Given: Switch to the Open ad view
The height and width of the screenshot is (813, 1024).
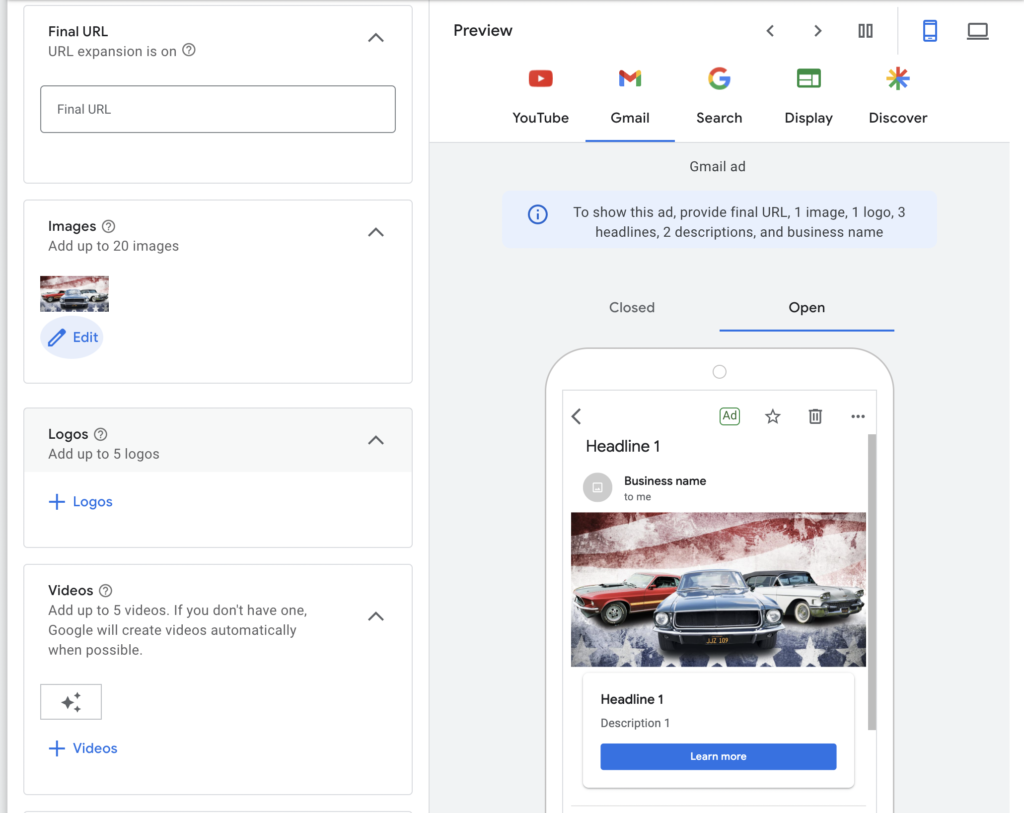Looking at the screenshot, I should (x=807, y=308).
